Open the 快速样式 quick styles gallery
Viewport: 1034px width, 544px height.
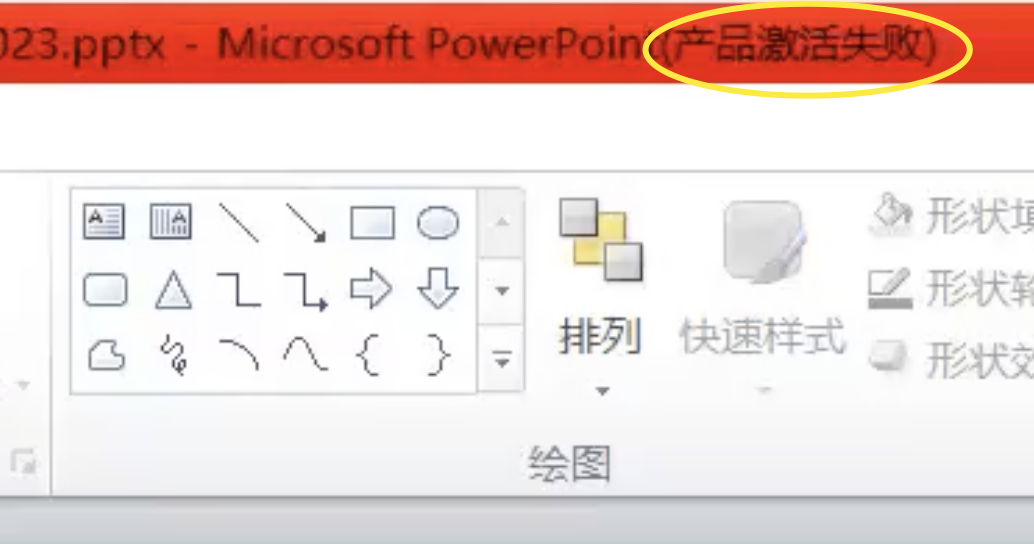tap(763, 297)
